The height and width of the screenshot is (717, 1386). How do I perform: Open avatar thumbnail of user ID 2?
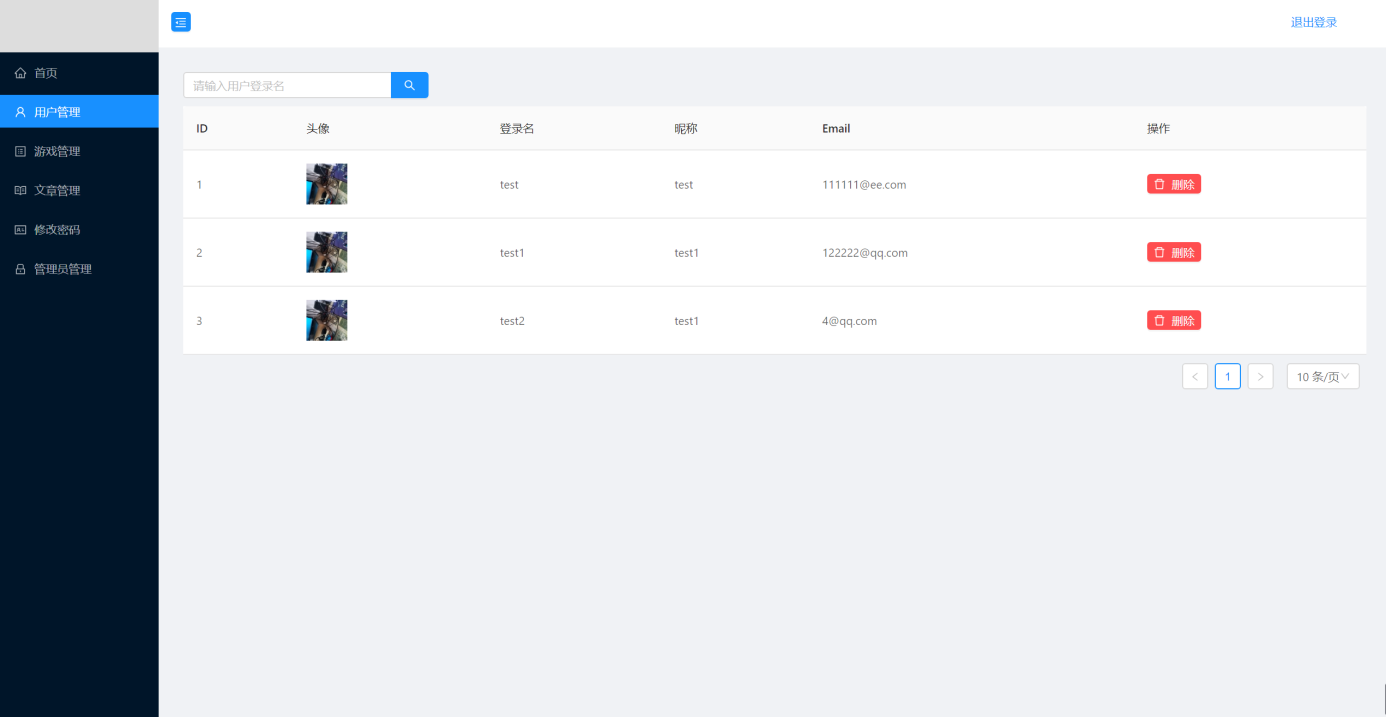pyautogui.click(x=326, y=252)
